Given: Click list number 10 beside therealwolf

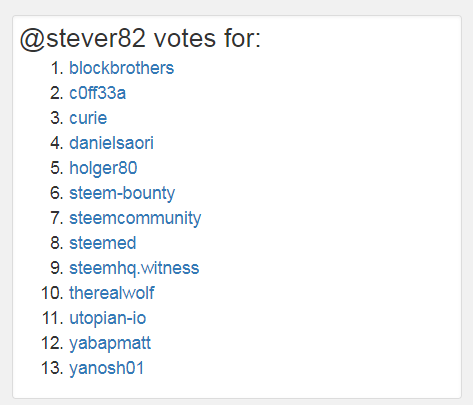Looking at the screenshot, I should pos(52,293).
